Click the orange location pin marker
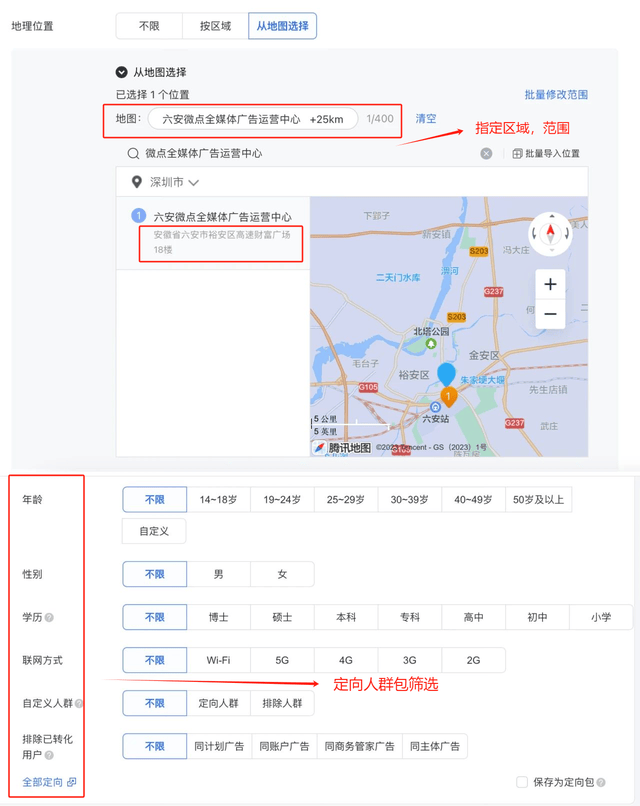640x806 pixels. tap(449, 397)
